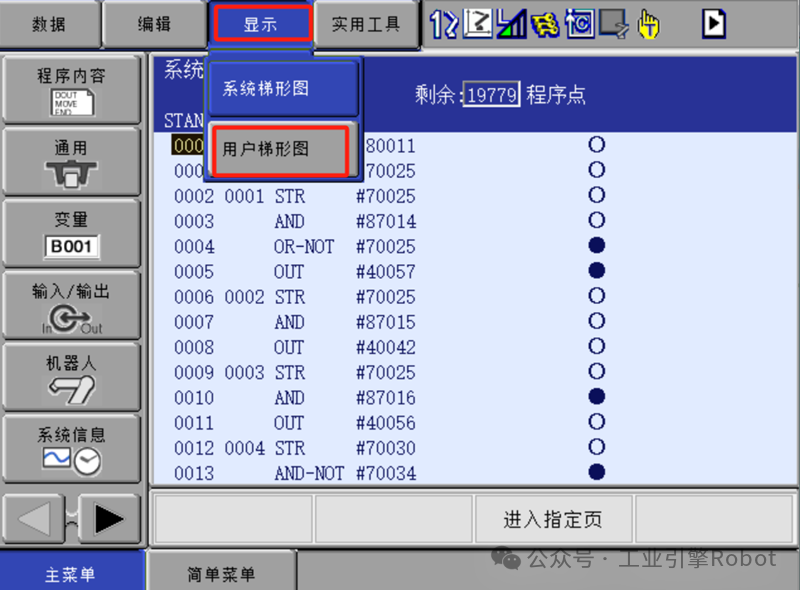Click status circle on line 0011
Image resolution: width=800 pixels, height=590 pixels.
coord(596,422)
